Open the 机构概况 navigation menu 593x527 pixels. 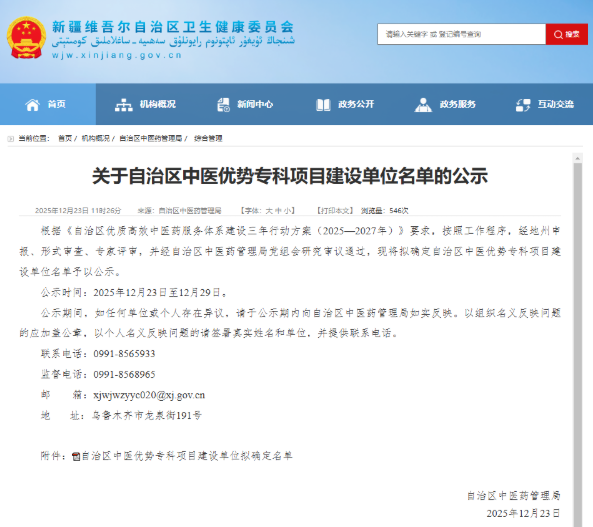click(x=146, y=104)
